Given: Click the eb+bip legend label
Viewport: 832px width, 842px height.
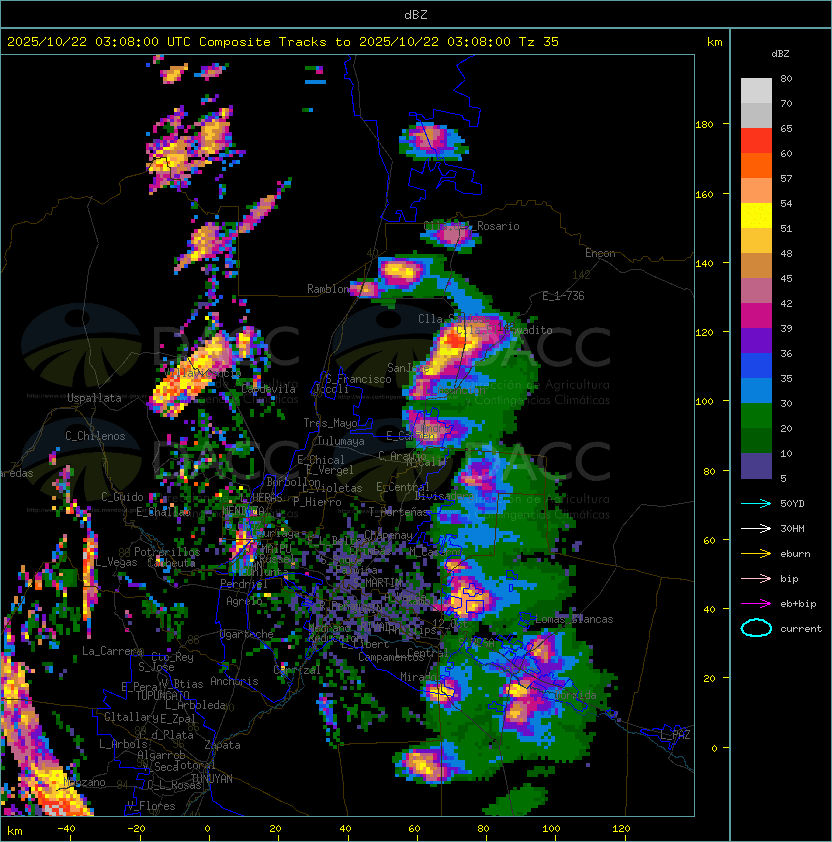Looking at the screenshot, I should pyautogui.click(x=798, y=604).
